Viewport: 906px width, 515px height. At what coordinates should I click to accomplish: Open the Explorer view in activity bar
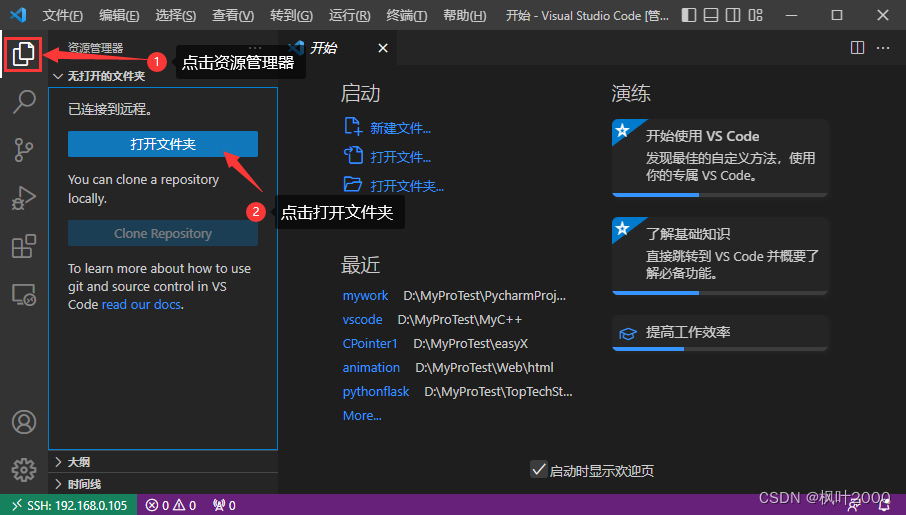(24, 54)
